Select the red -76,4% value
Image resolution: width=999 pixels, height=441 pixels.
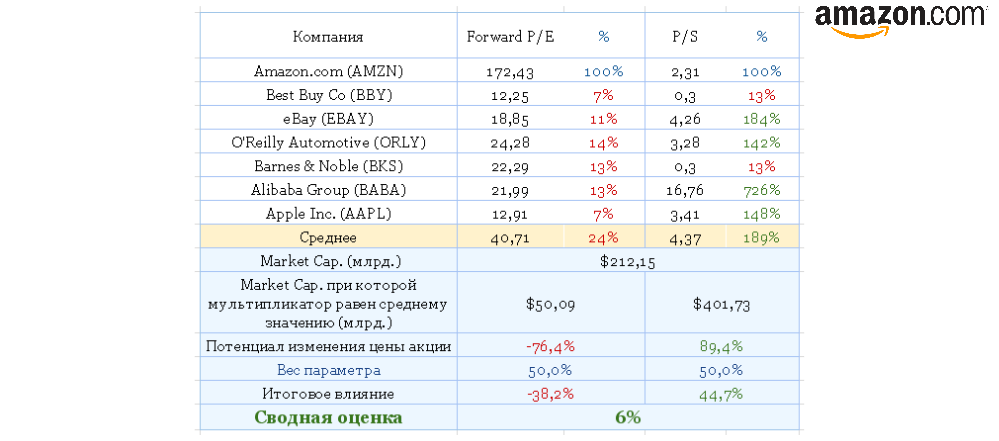550,346
